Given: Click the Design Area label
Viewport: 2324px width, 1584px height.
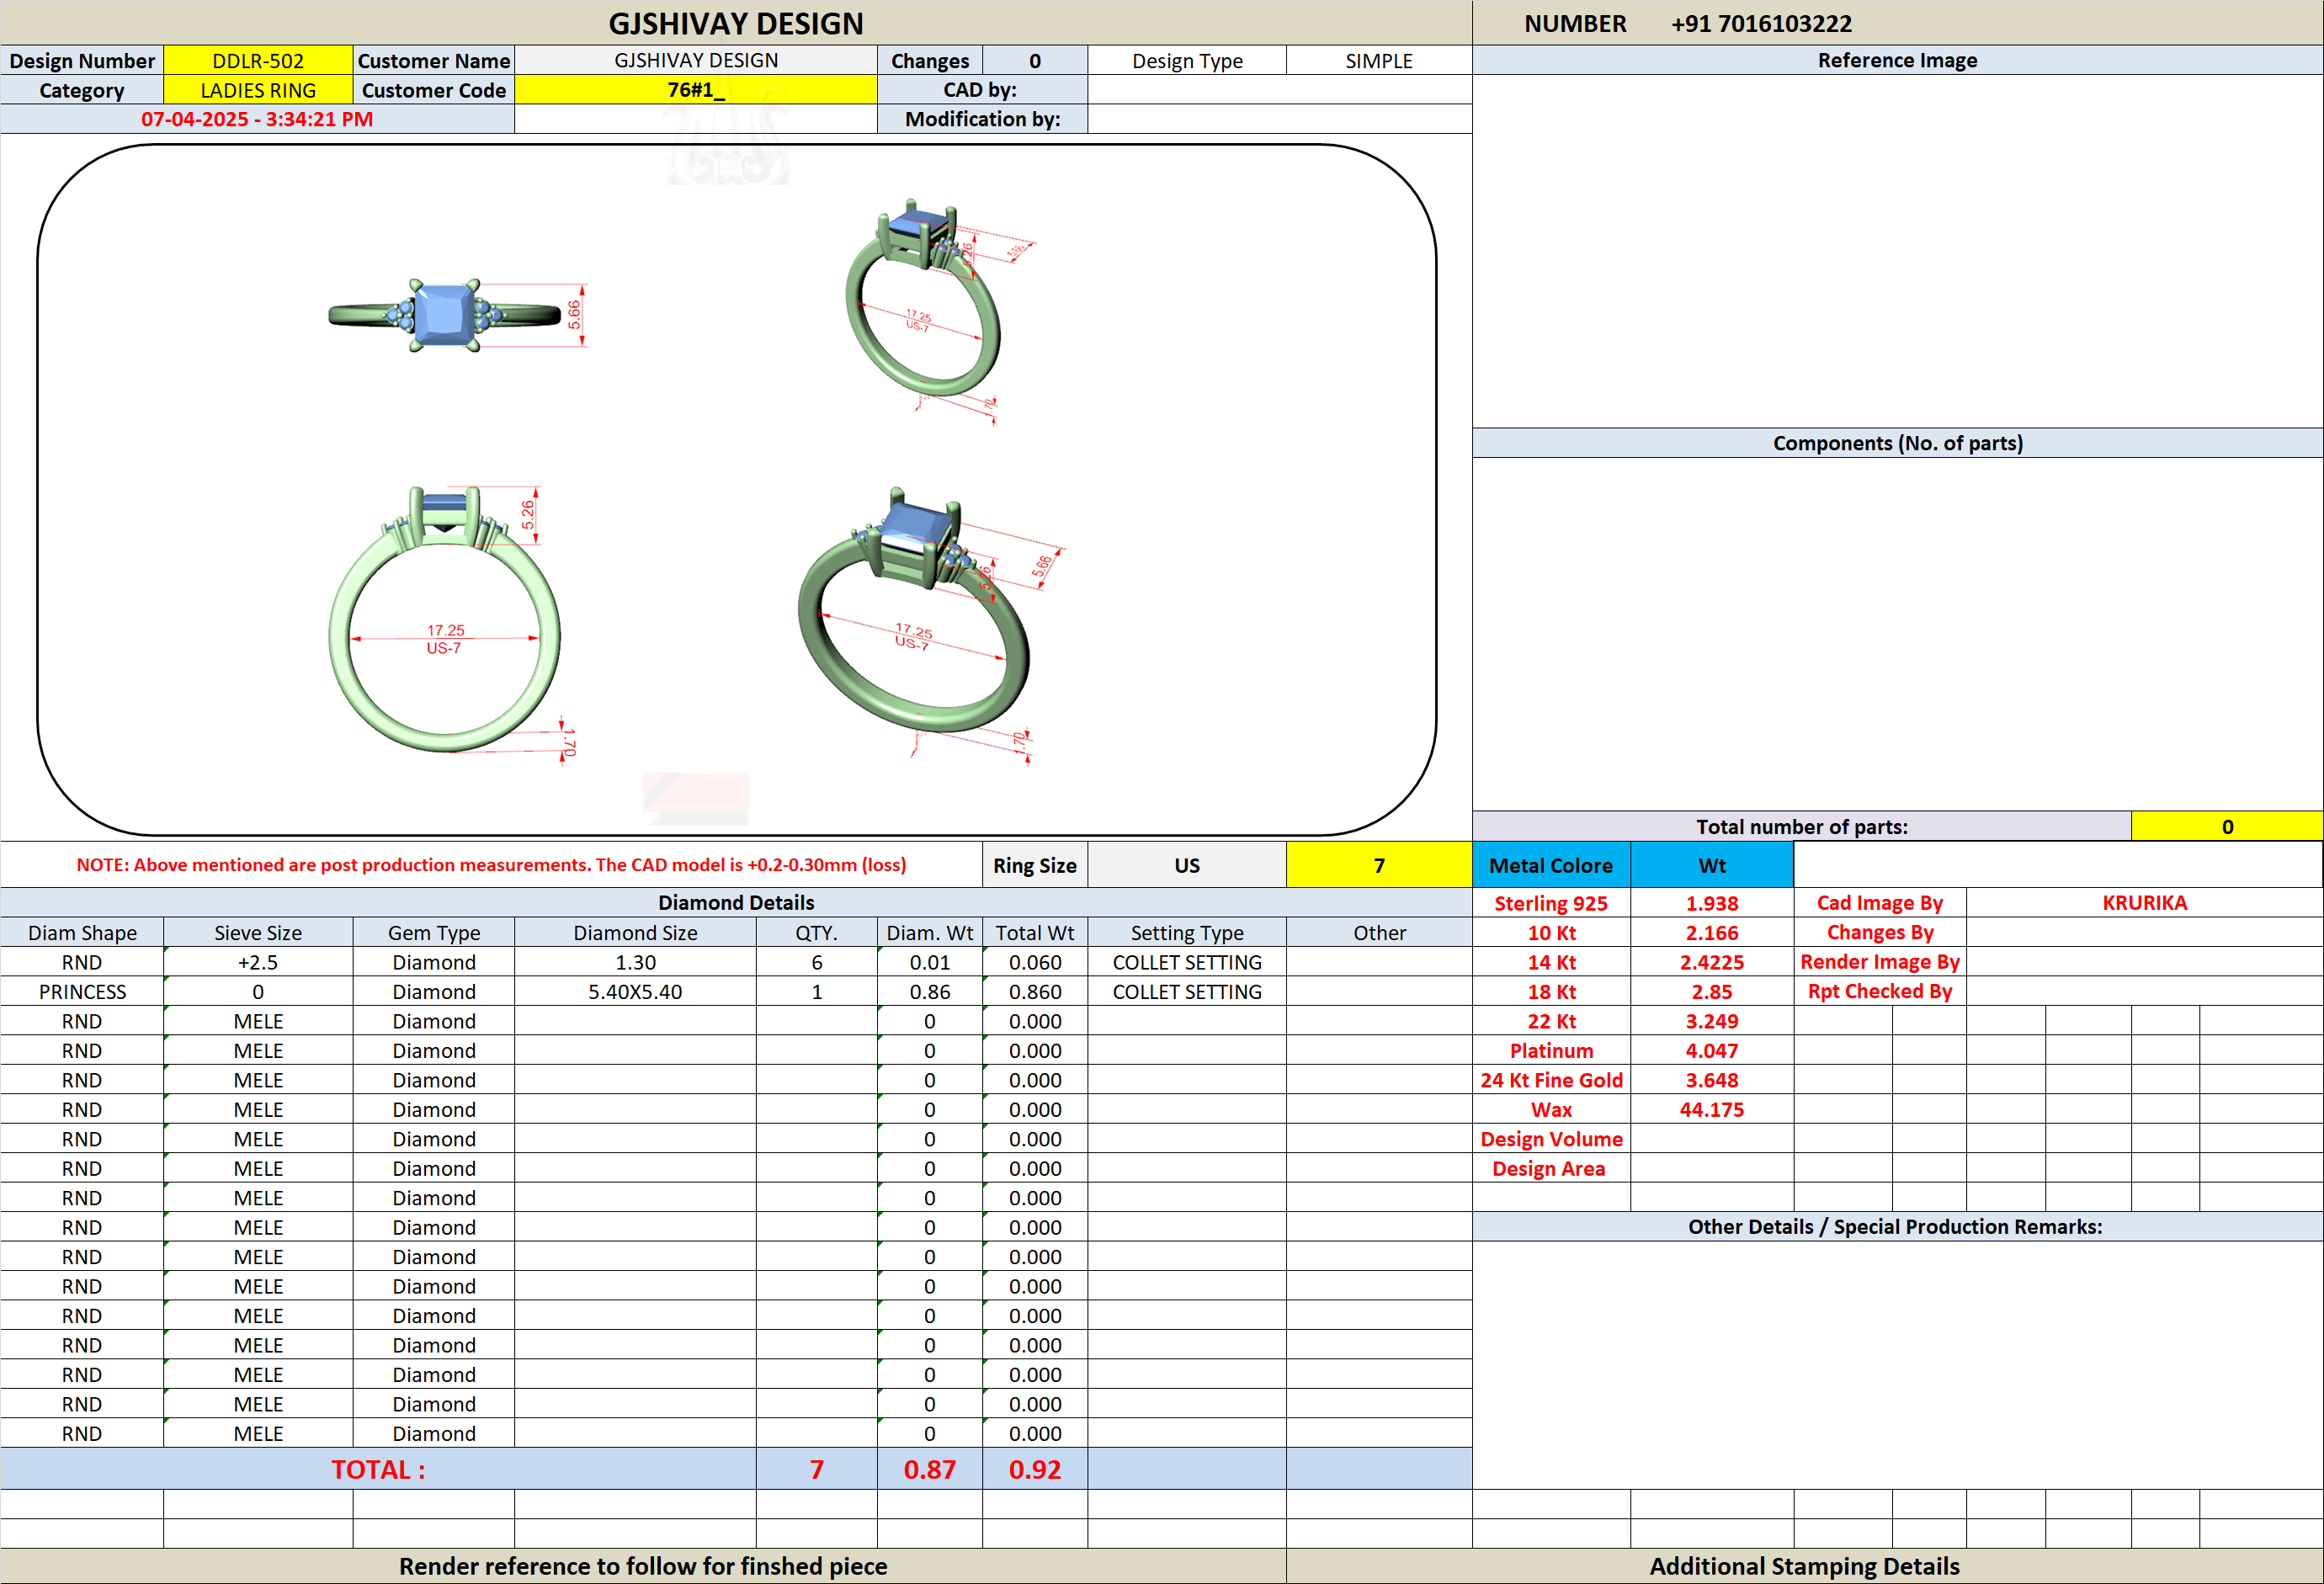Looking at the screenshot, I should [1549, 1168].
